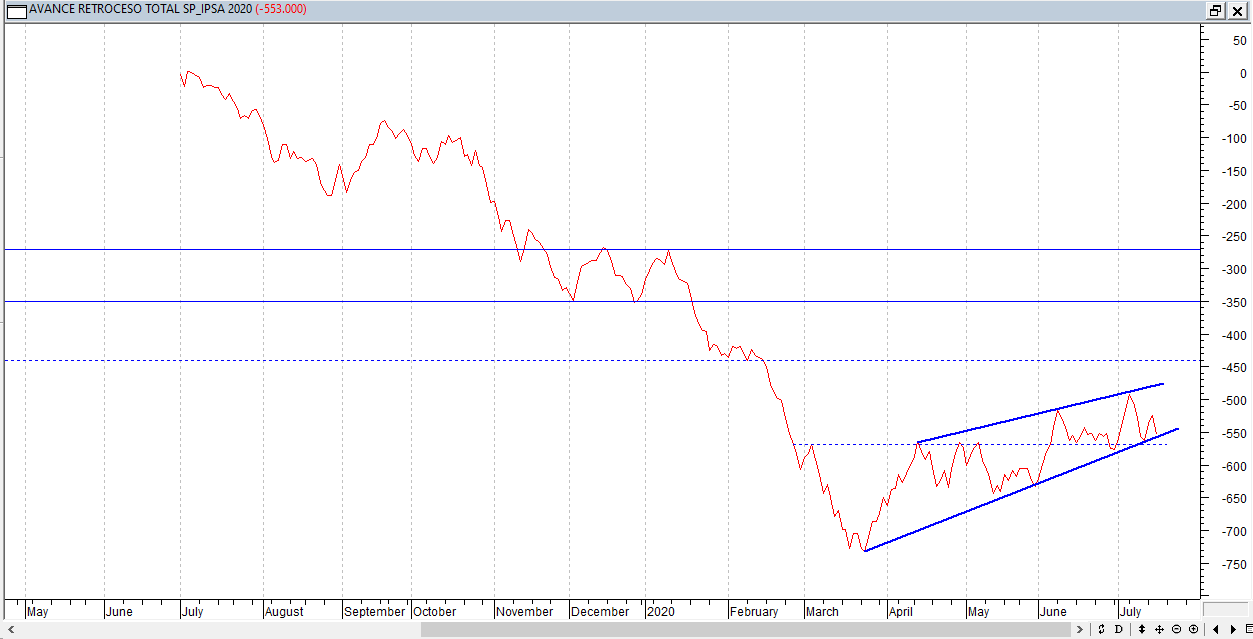Click the November label on time axis
Viewport: 1253px width, 639px height.
[x=525, y=611]
